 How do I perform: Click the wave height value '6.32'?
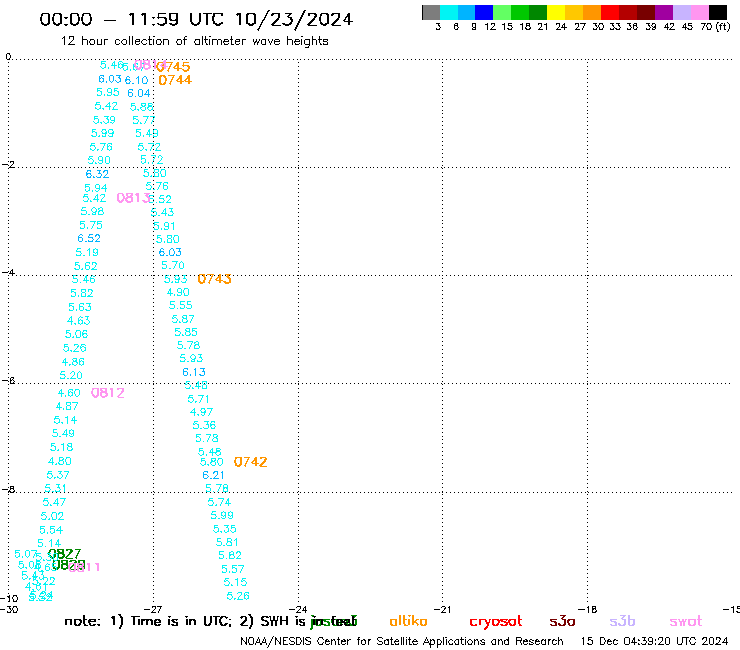click(97, 174)
